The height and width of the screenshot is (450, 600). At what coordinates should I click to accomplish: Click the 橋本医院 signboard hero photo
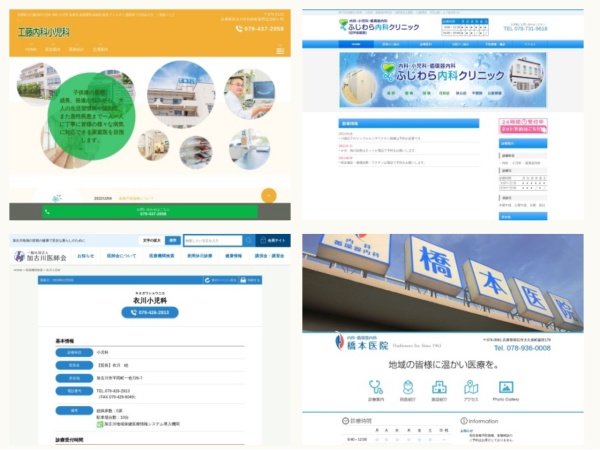(x=443, y=283)
